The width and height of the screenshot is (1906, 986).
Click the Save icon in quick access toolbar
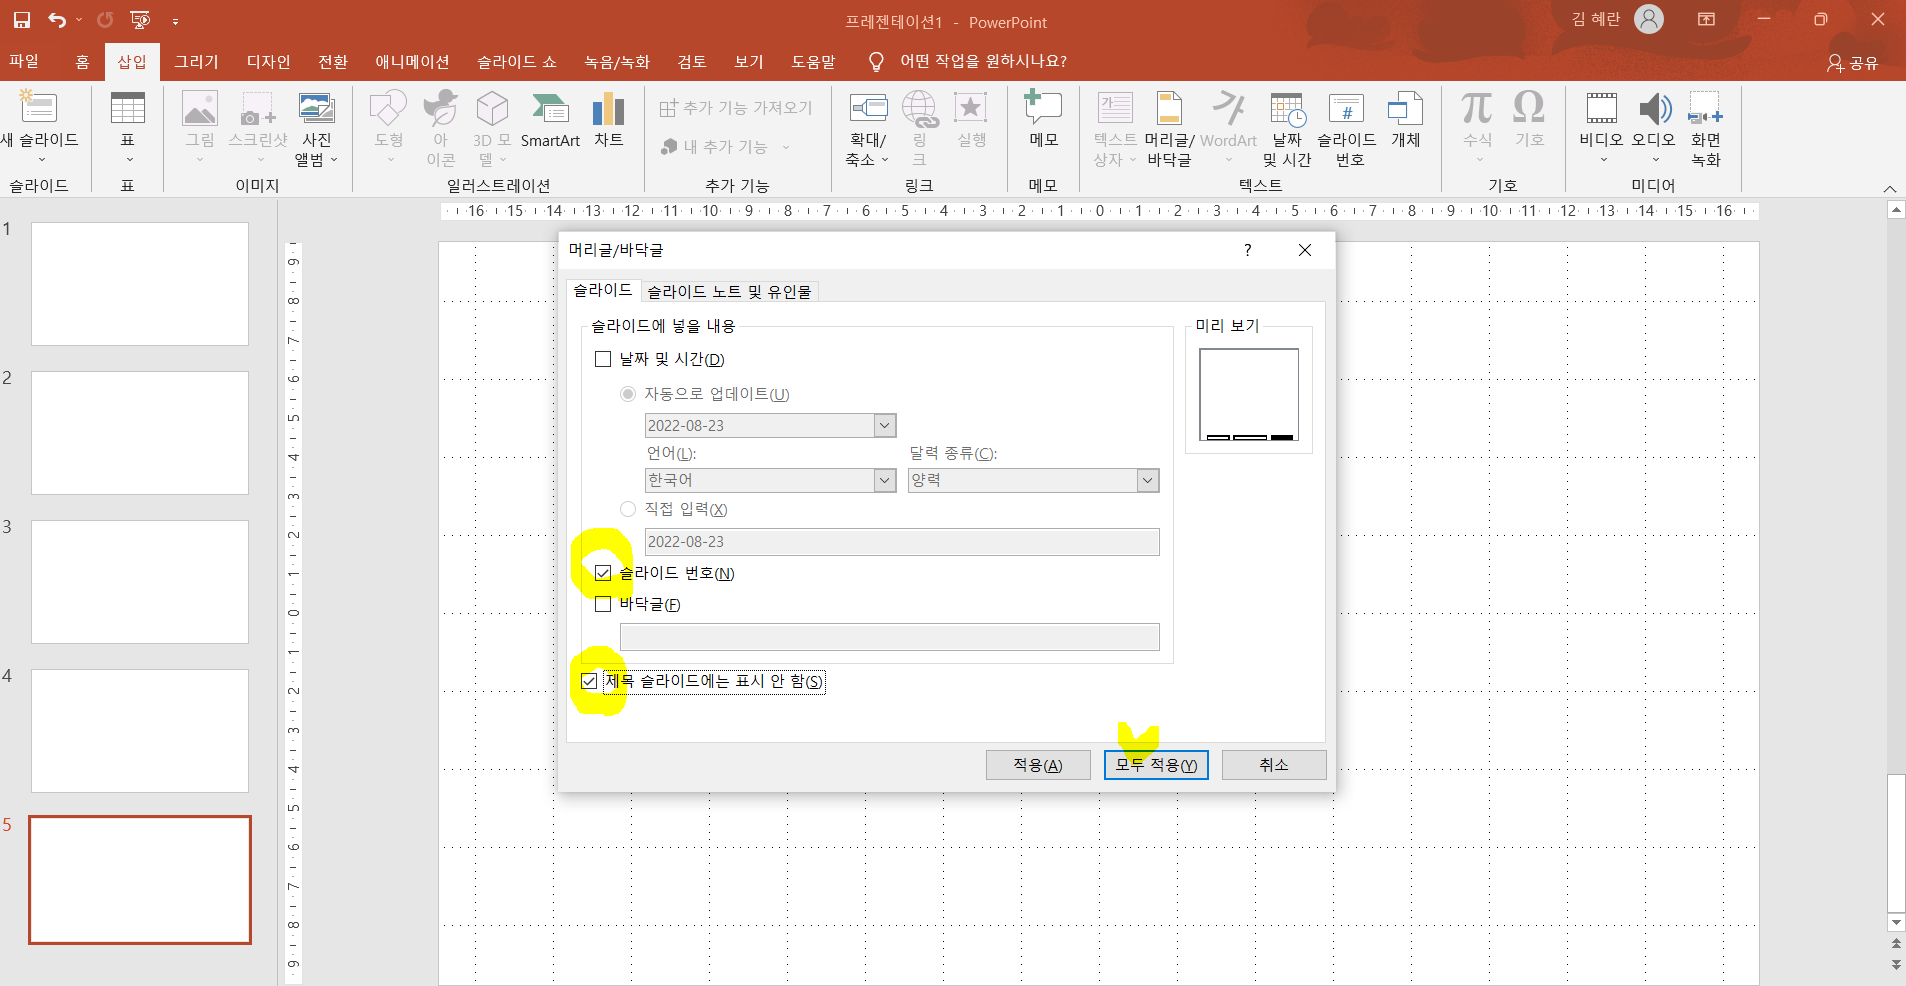pos(21,20)
